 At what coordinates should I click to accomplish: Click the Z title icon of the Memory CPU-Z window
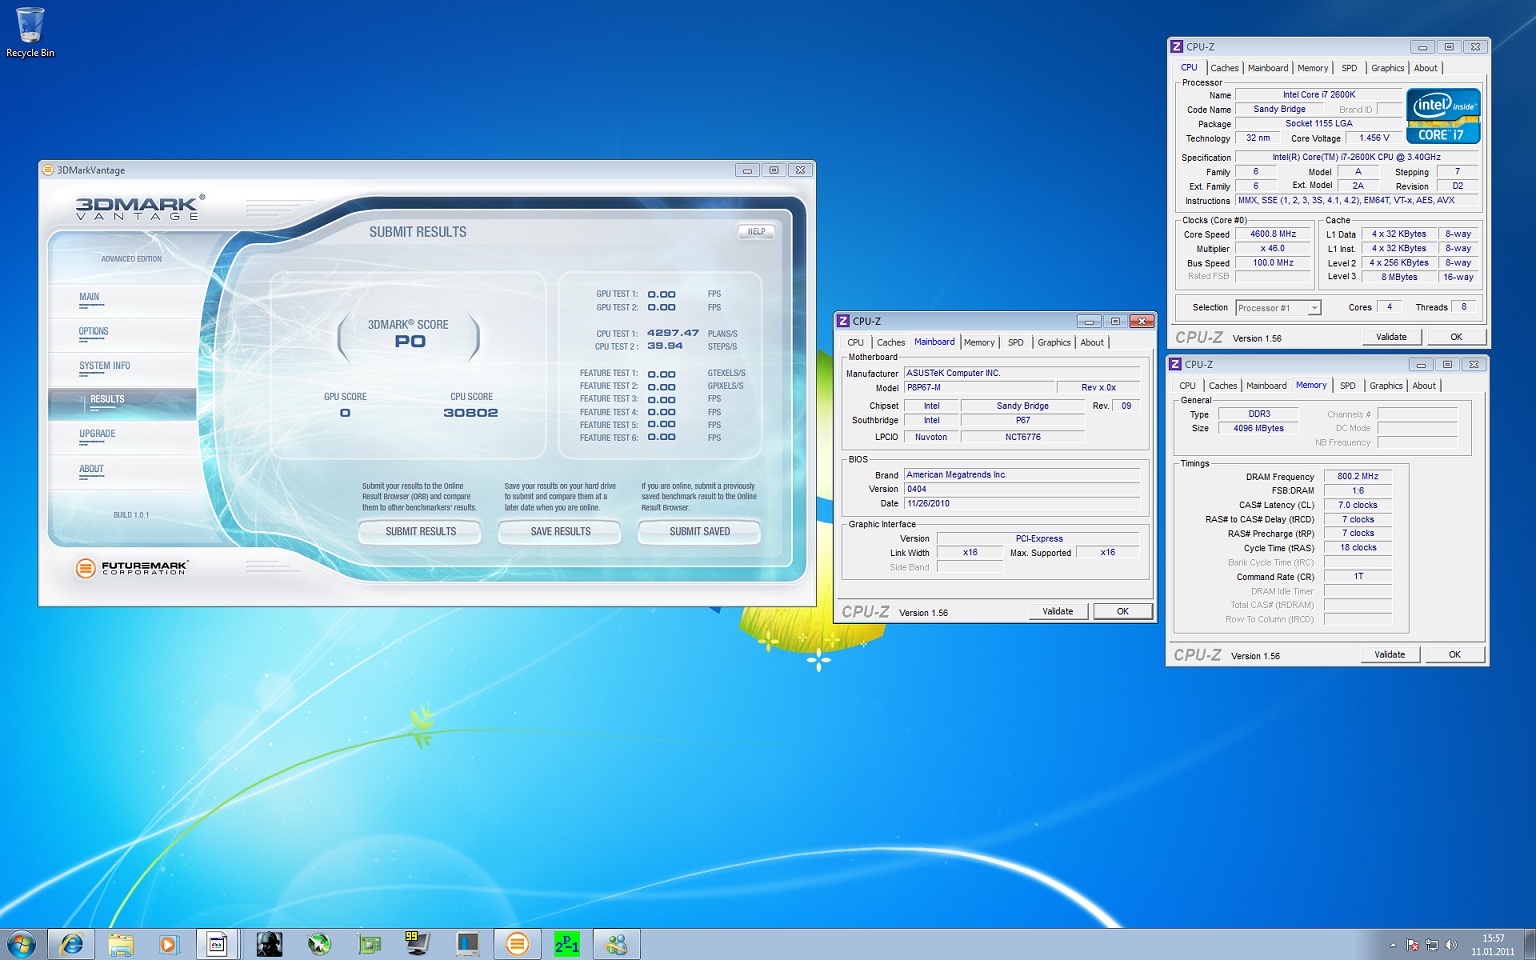[1176, 364]
